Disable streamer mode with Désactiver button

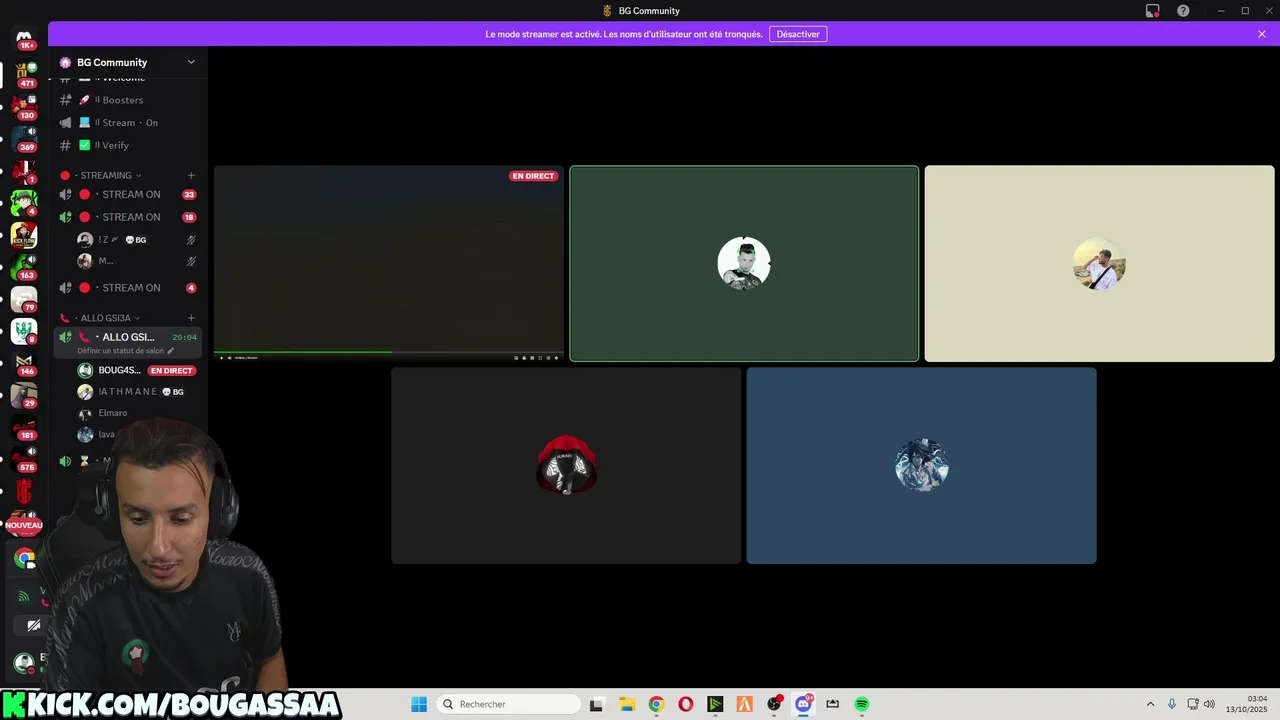(798, 34)
